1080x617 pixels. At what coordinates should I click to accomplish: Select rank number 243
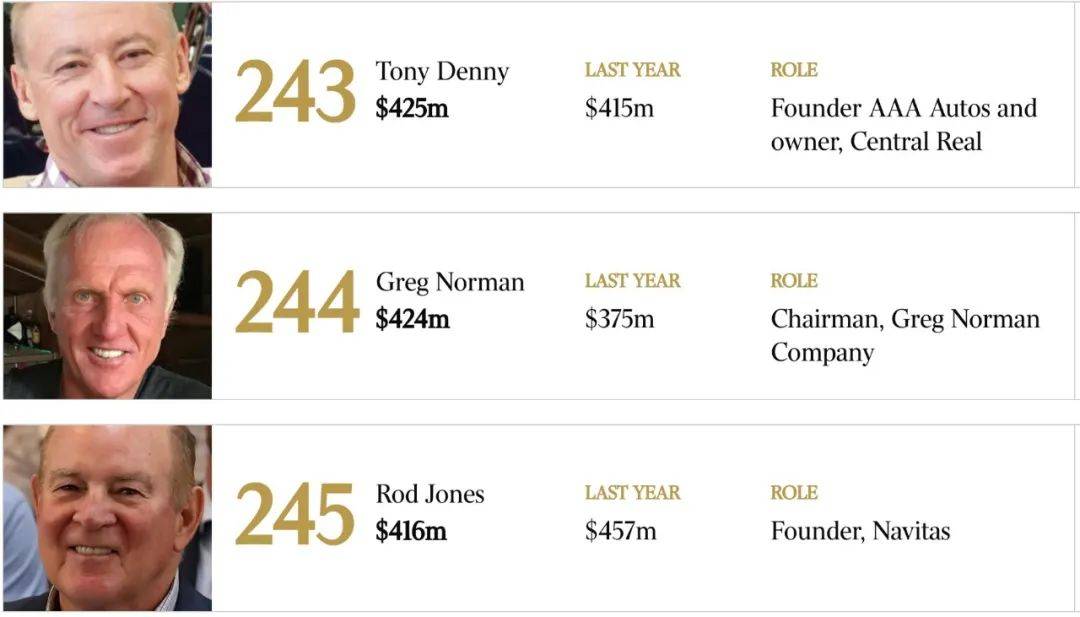(295, 92)
